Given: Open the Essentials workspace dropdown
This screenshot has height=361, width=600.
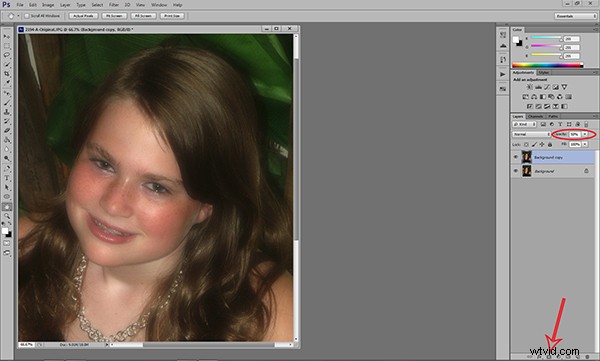Looking at the screenshot, I should point(576,16).
